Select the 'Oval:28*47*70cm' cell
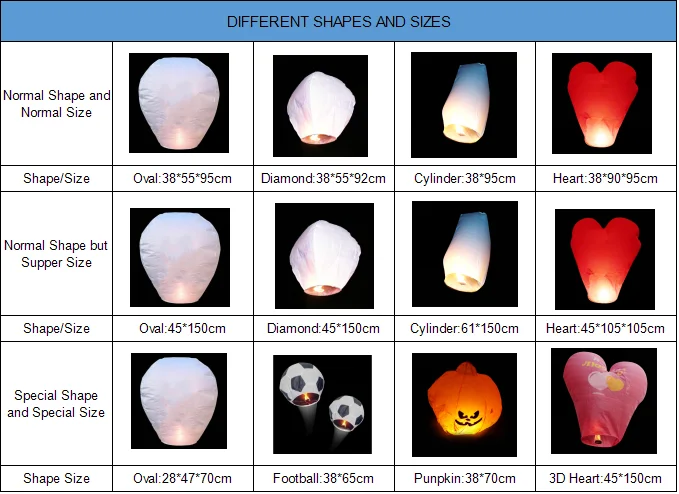Viewport: 679px width, 494px height. 182,478
